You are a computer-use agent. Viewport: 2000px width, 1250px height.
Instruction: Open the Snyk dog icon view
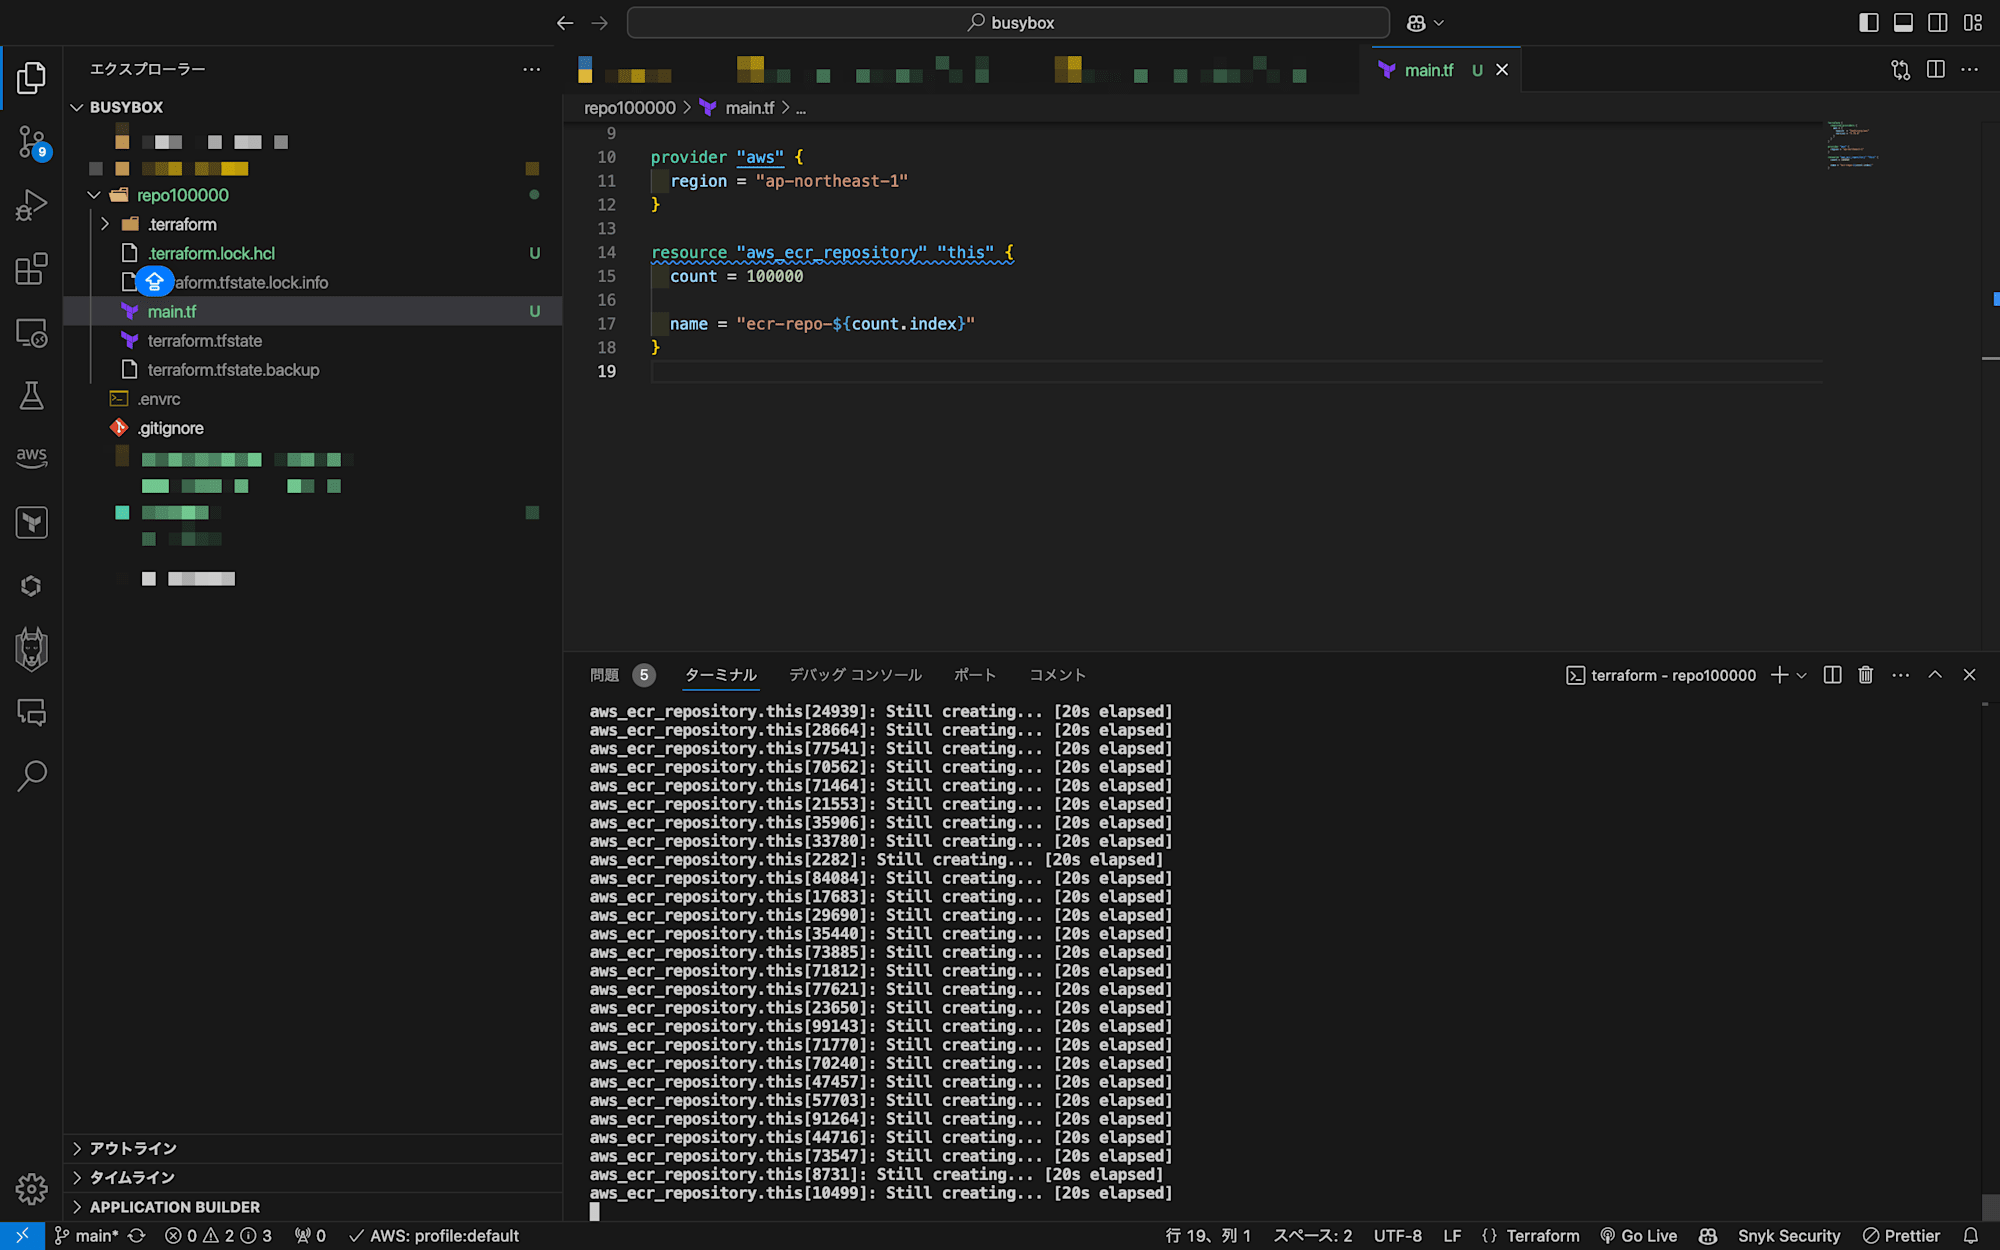coord(31,649)
